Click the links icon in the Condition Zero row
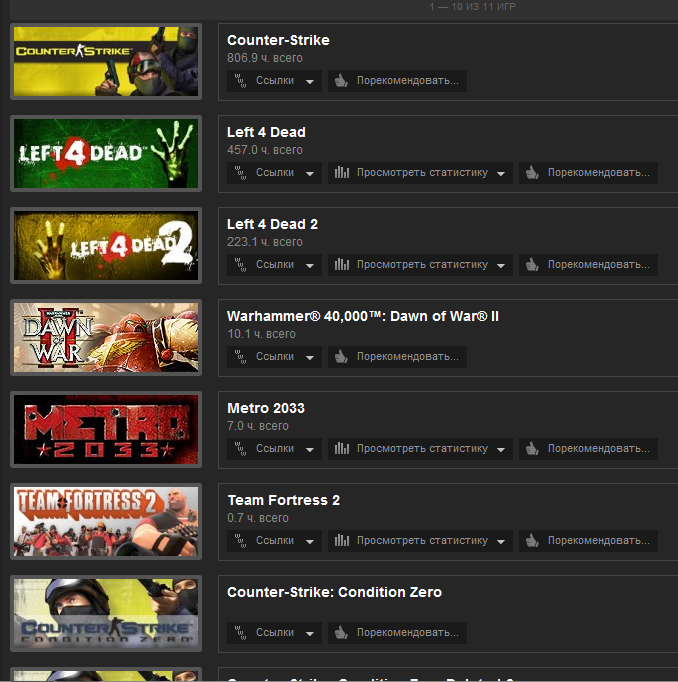 (x=240, y=633)
